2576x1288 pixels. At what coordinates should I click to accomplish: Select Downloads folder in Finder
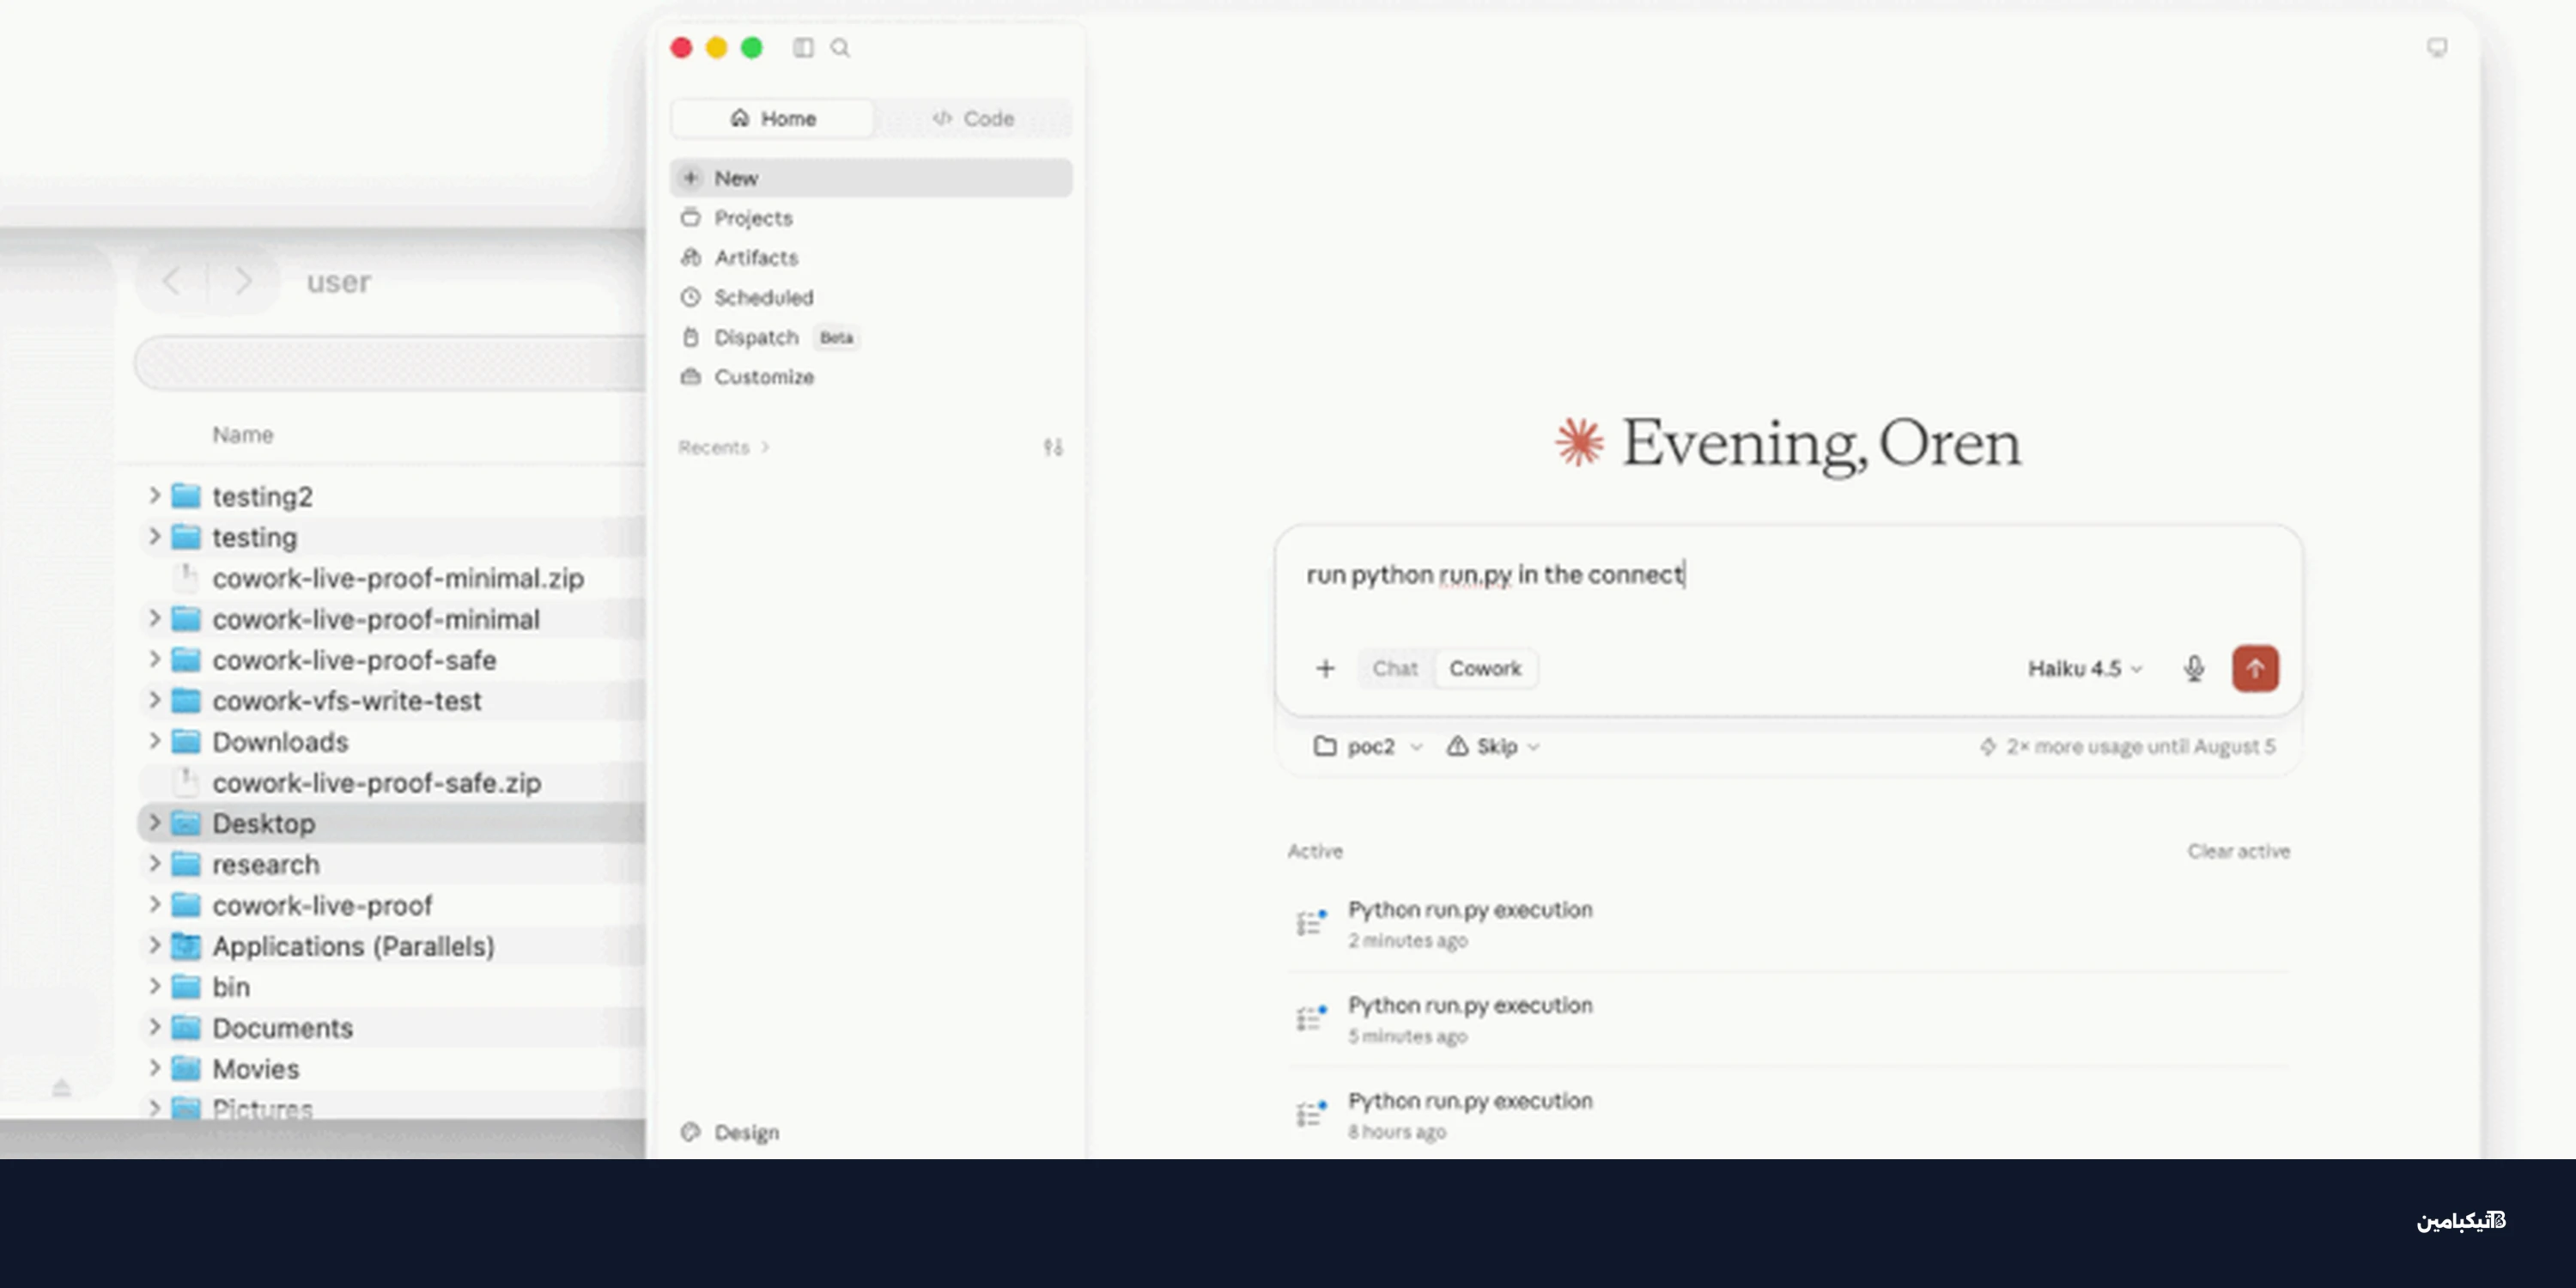(280, 742)
